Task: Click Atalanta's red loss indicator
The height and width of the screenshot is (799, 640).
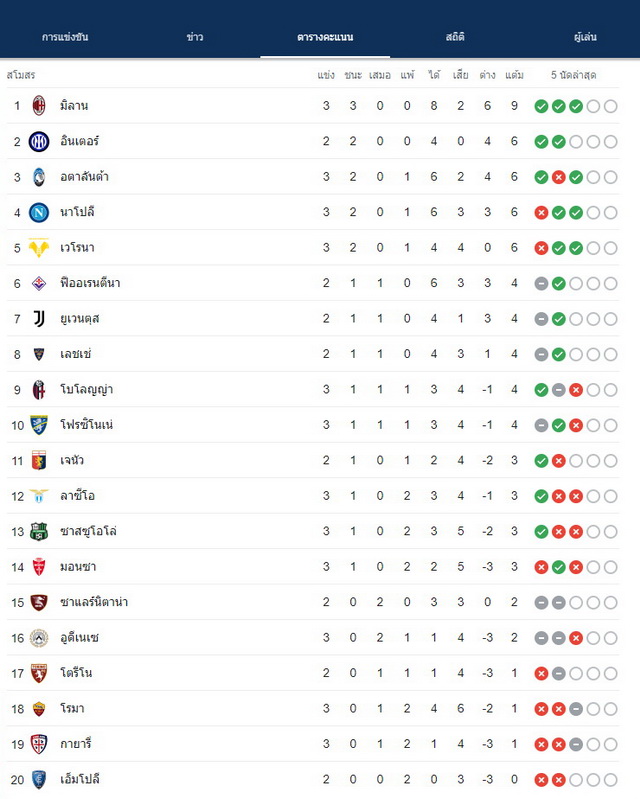Action: [x=558, y=177]
